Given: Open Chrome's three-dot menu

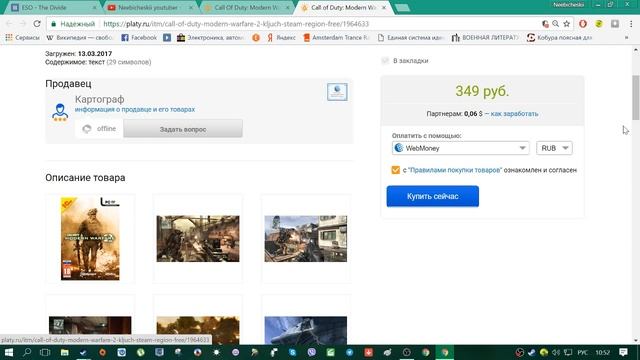Looking at the screenshot, I should coord(631,24).
